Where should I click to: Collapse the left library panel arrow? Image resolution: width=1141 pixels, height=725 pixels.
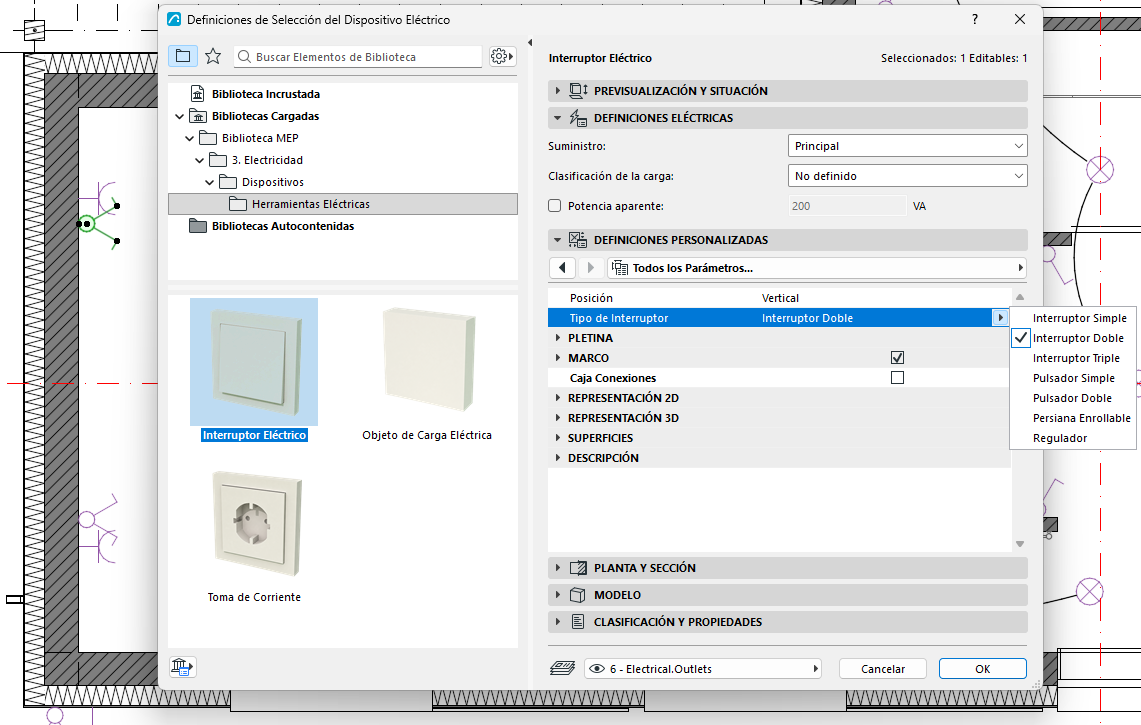(x=530, y=43)
